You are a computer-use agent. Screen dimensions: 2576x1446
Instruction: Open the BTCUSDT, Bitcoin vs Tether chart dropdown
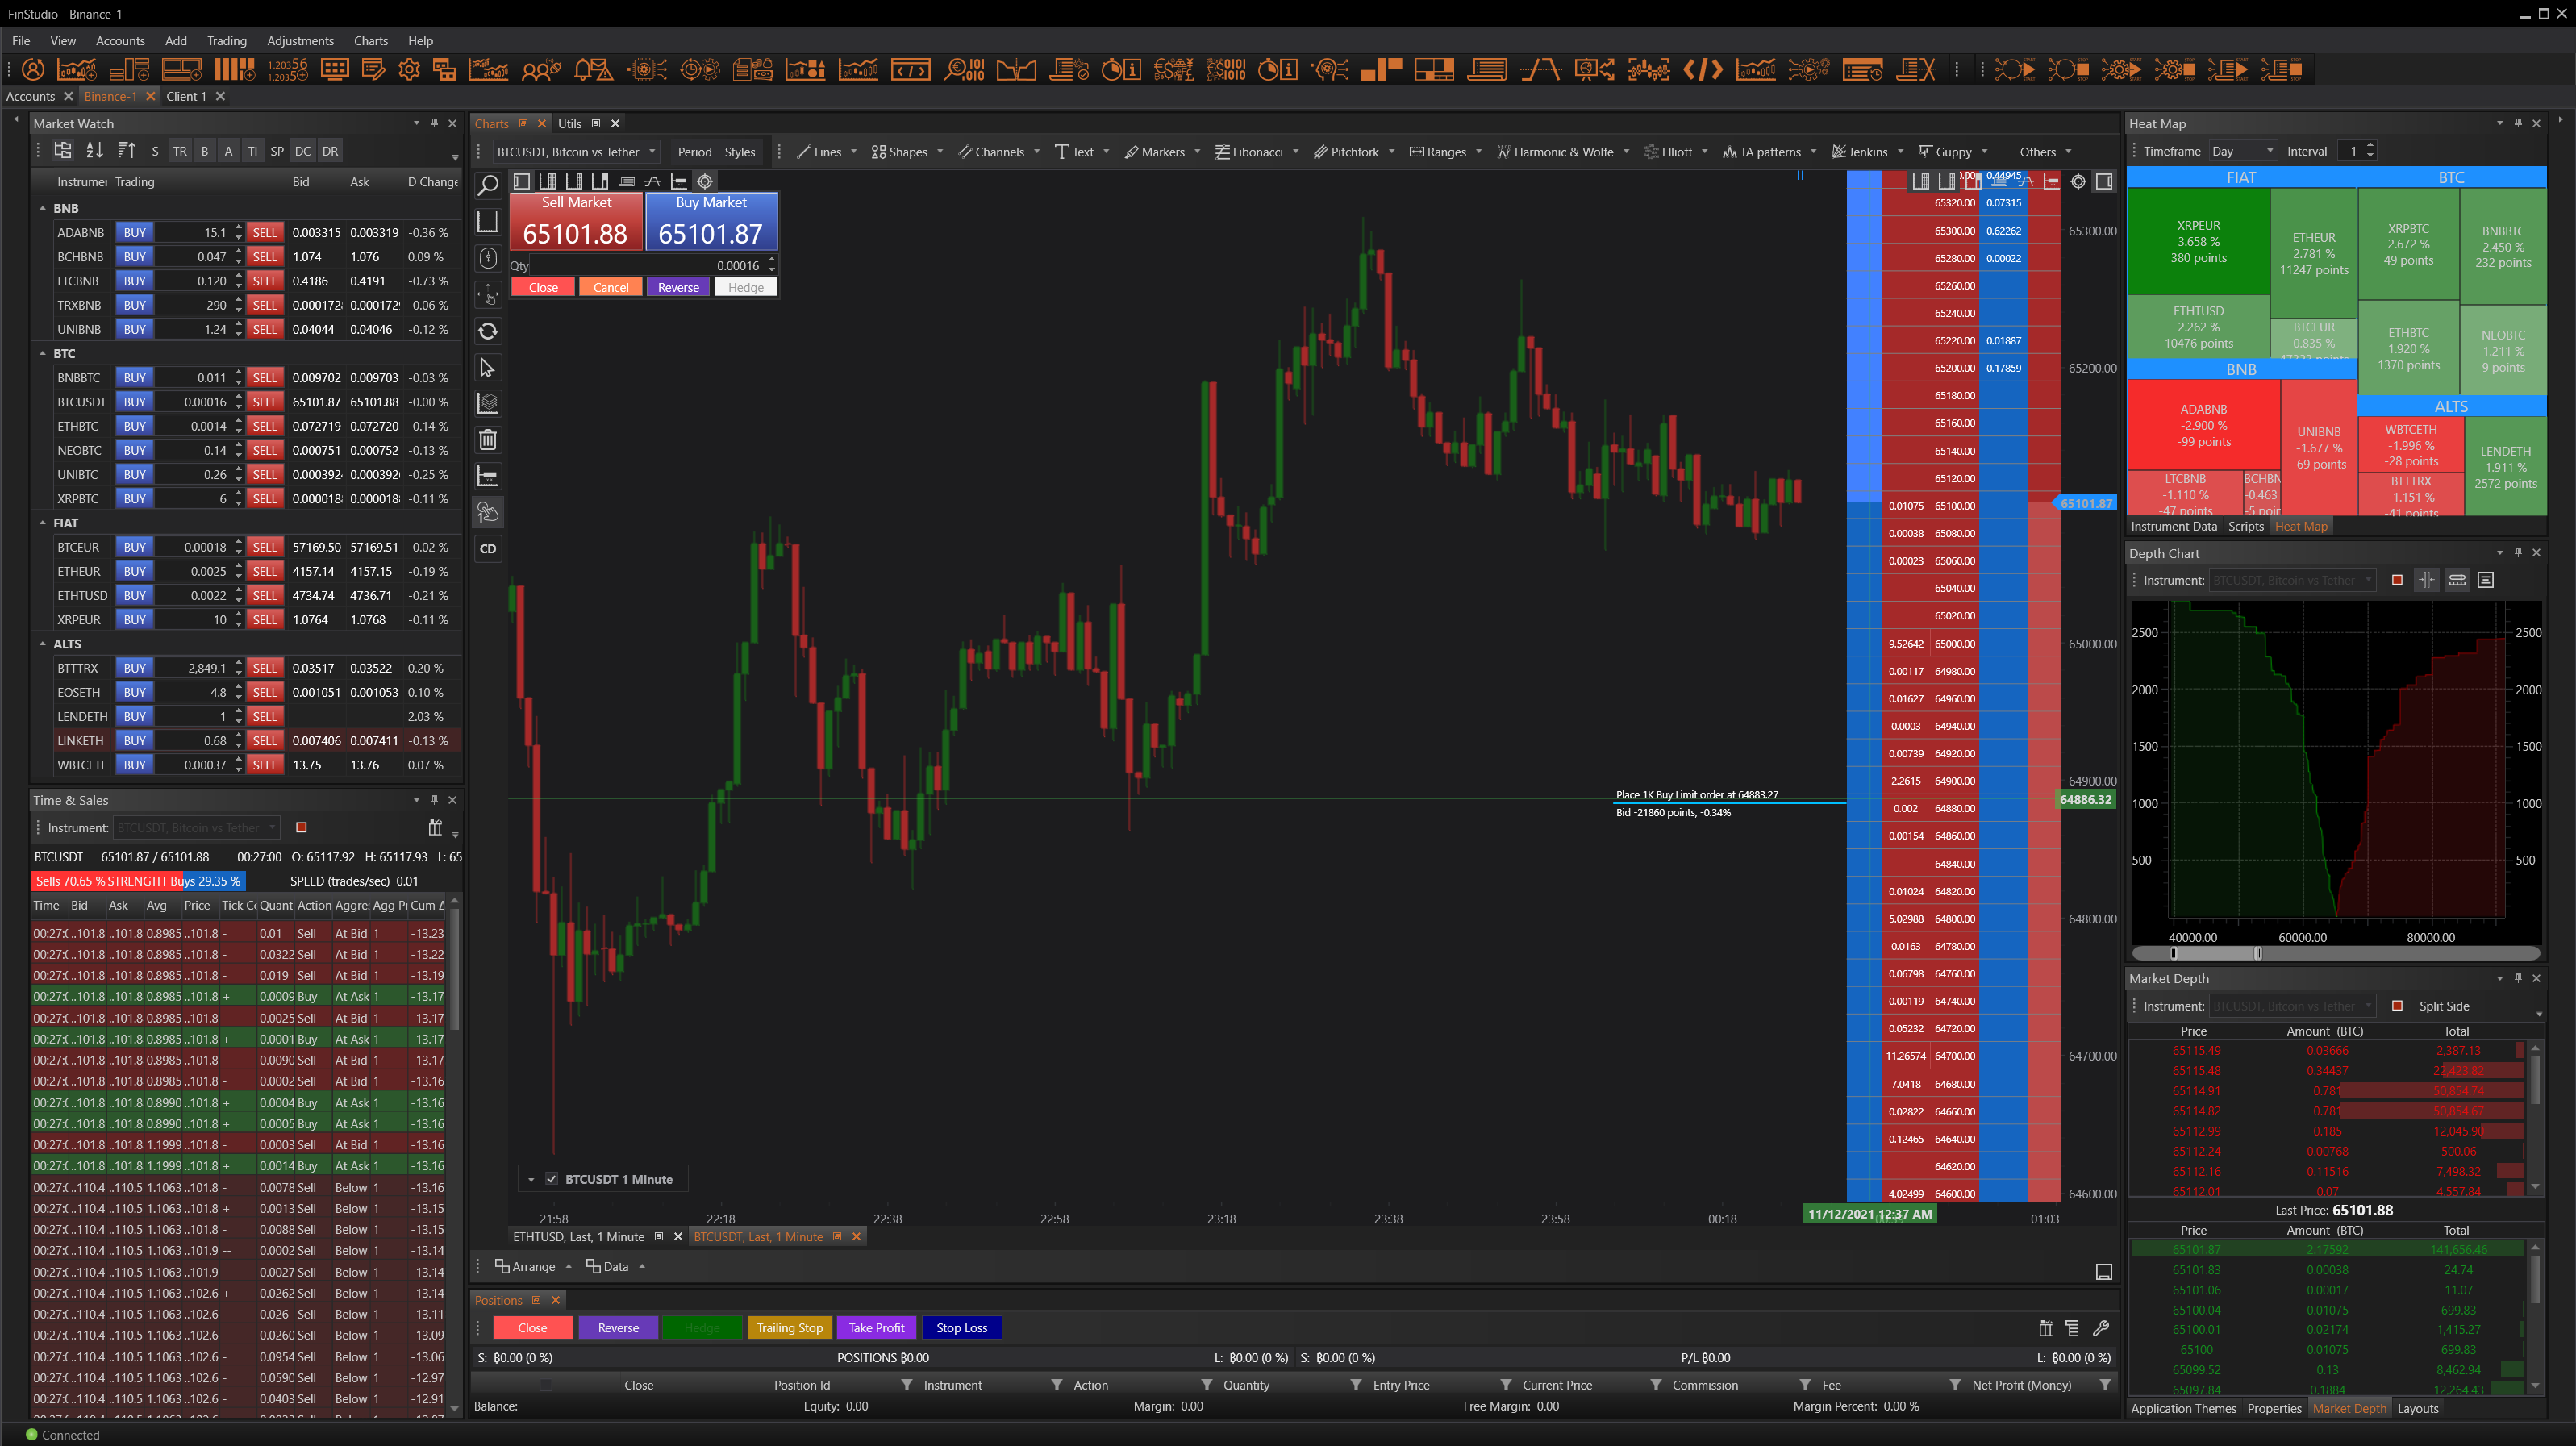click(x=577, y=152)
